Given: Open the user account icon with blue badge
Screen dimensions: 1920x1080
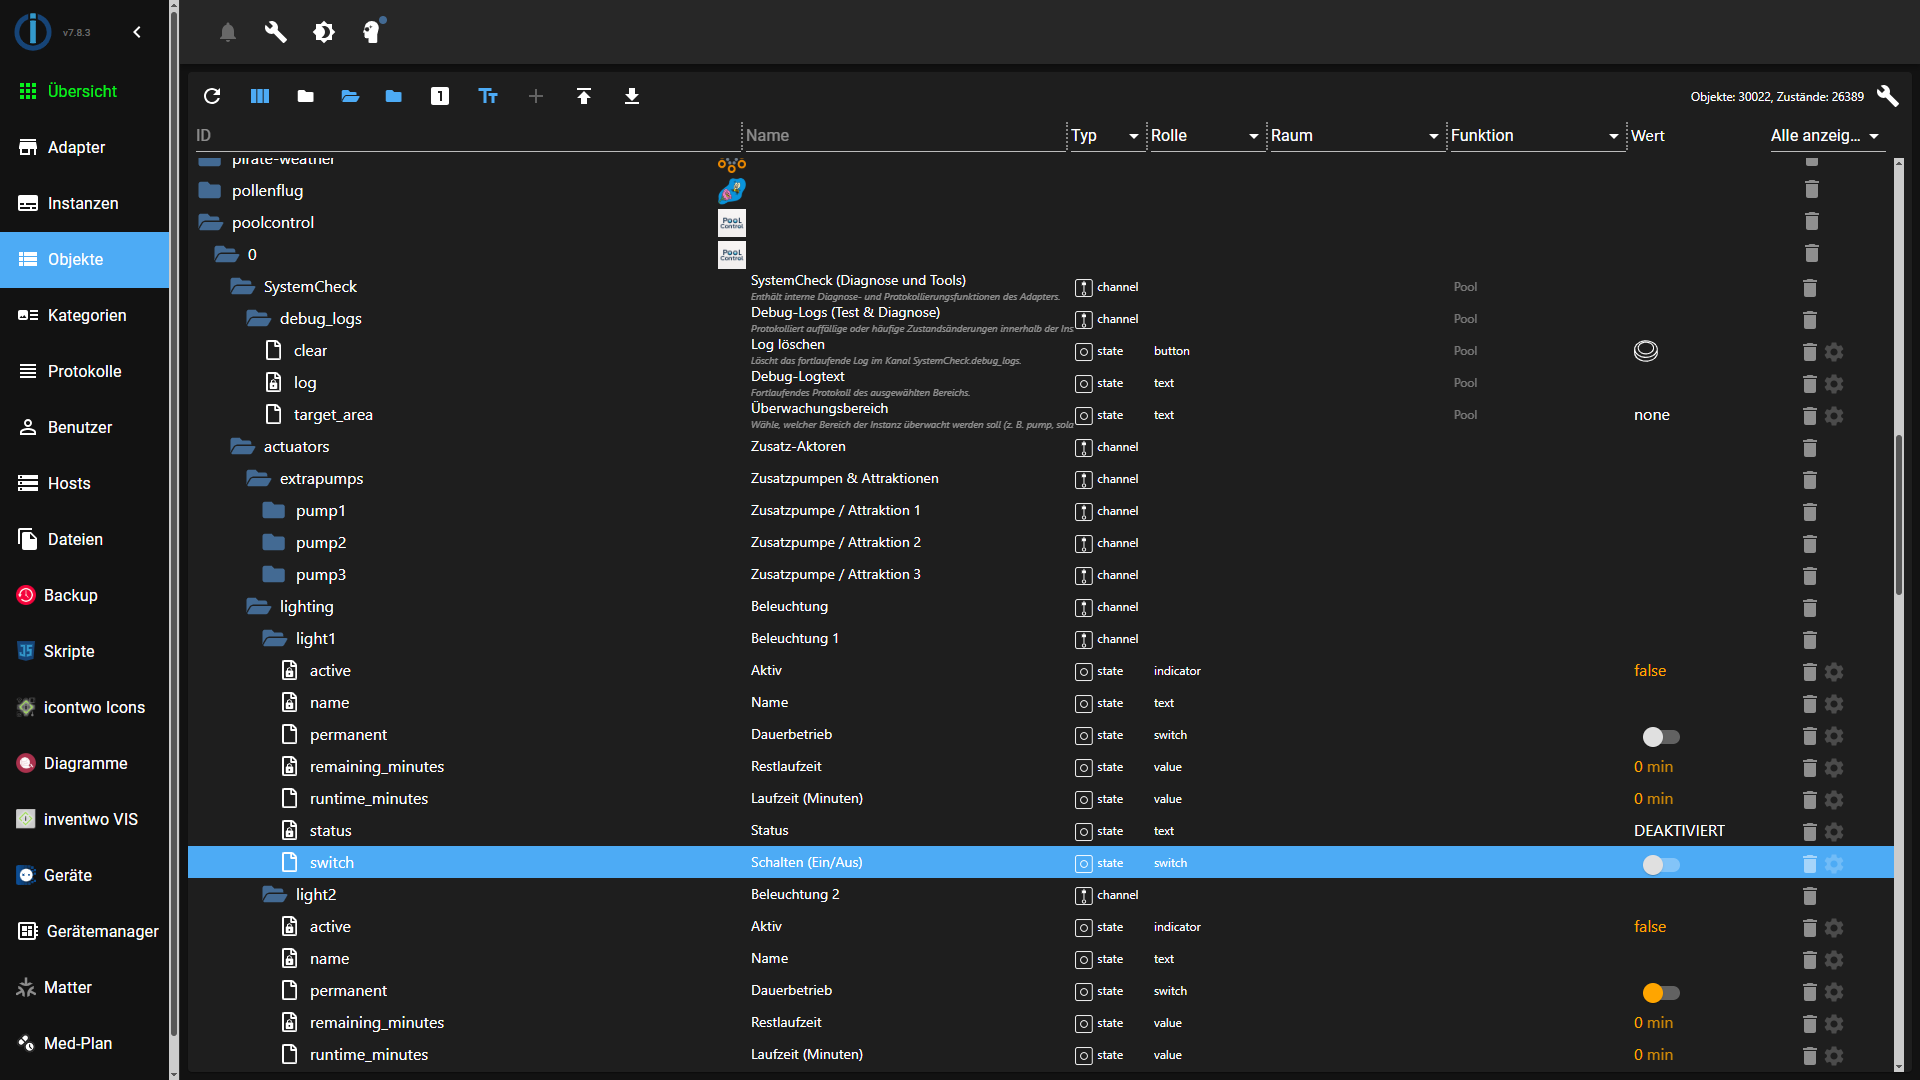Looking at the screenshot, I should click(371, 31).
